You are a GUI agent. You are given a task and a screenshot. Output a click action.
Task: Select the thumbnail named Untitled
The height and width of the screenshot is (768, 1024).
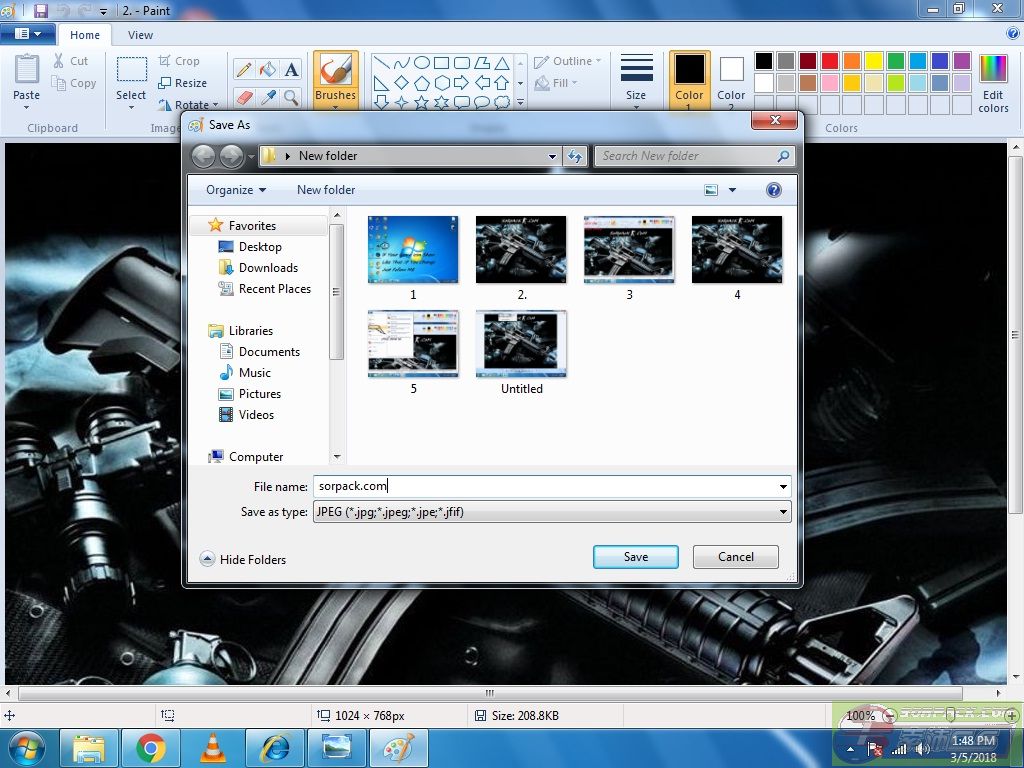pos(521,344)
